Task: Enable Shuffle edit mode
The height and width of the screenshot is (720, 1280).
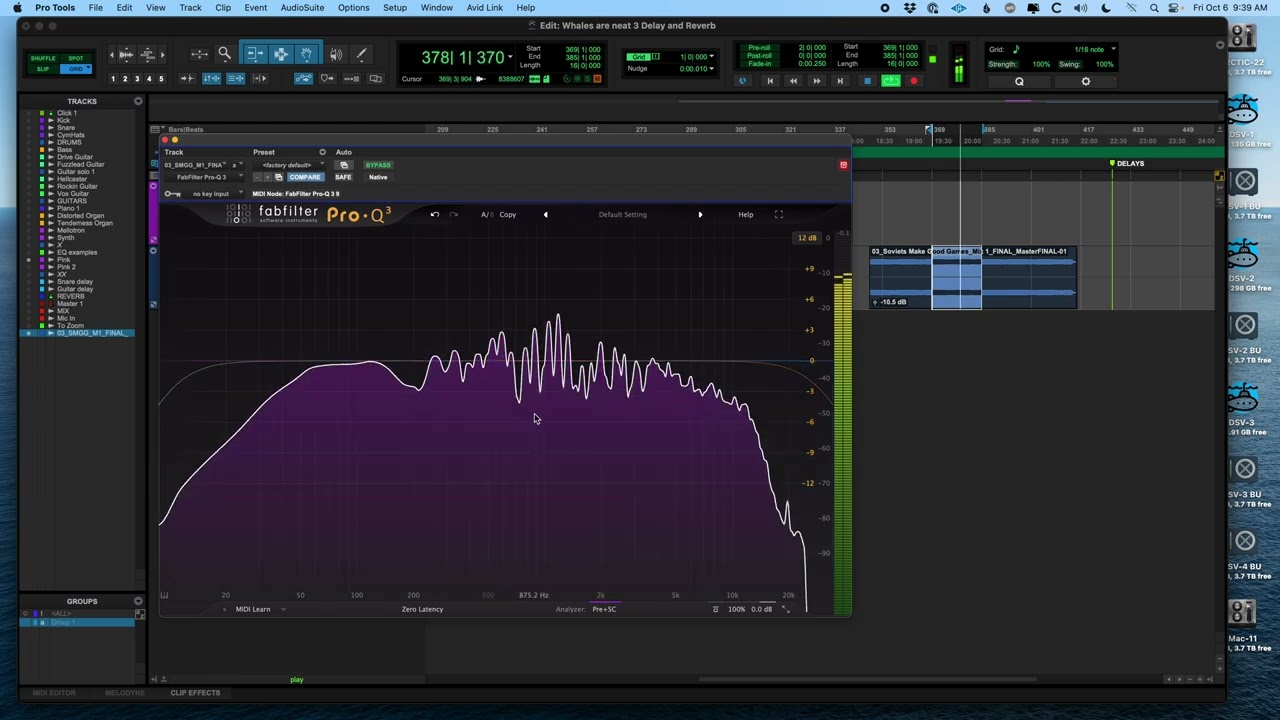Action: click(43, 58)
